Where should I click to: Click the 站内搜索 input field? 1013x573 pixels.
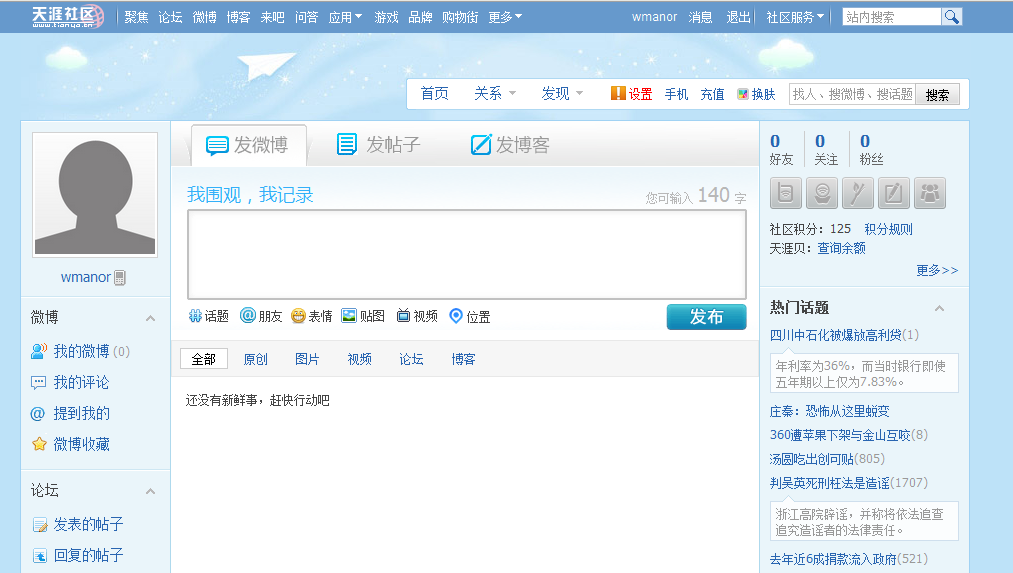pos(892,17)
